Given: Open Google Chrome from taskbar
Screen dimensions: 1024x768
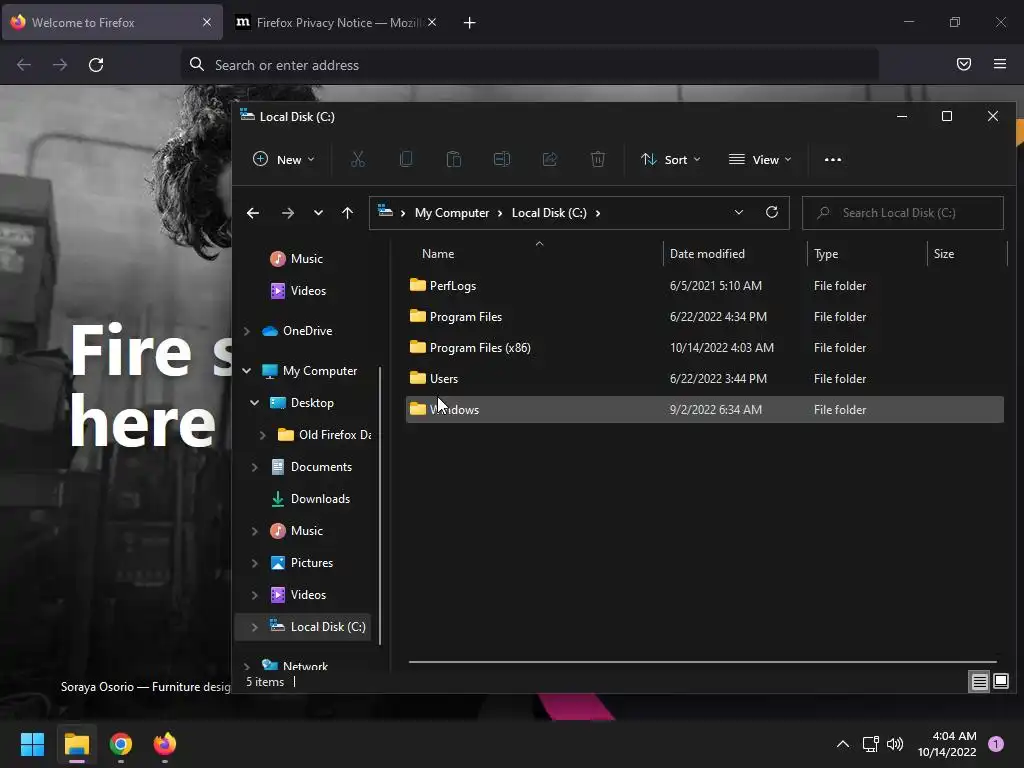Looking at the screenshot, I should (x=121, y=744).
